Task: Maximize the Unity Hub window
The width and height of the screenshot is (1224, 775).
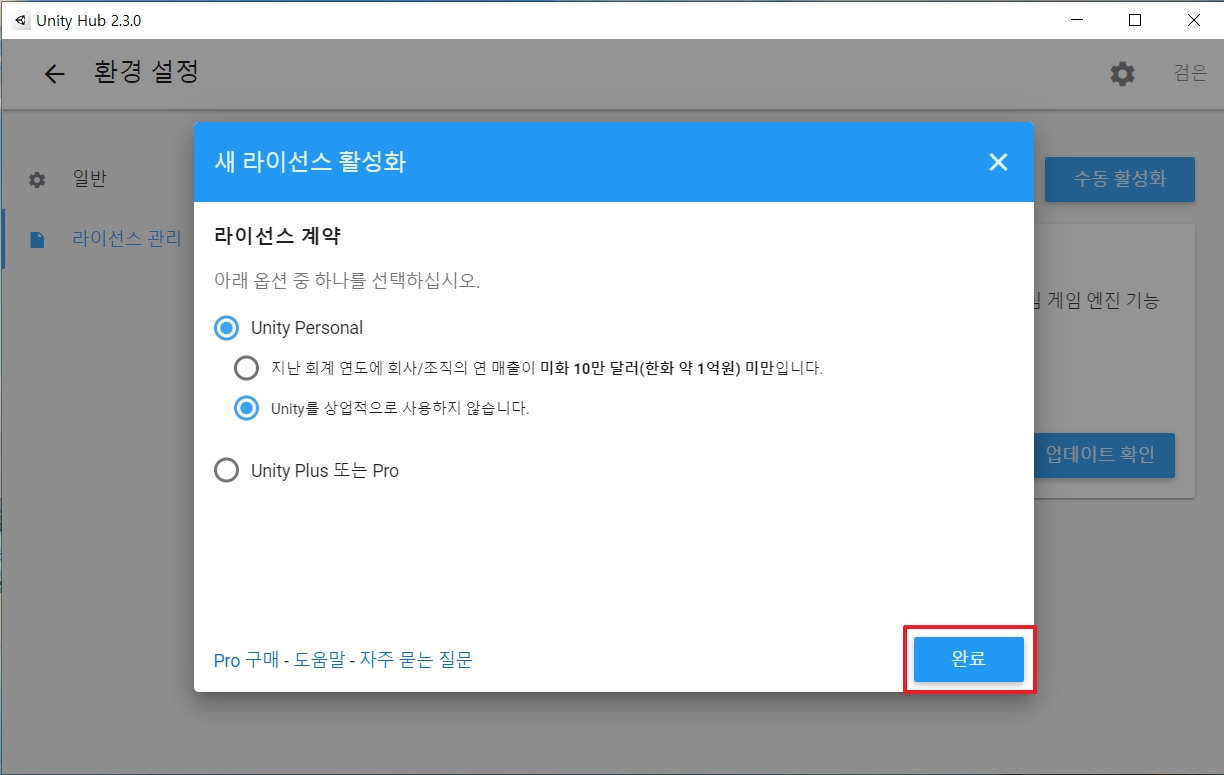Action: point(1134,20)
